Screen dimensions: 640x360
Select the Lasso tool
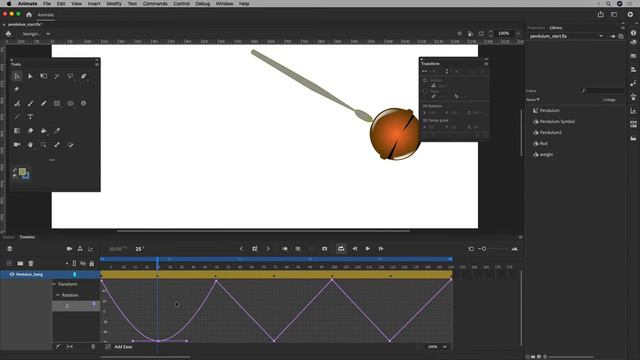click(x=70, y=76)
